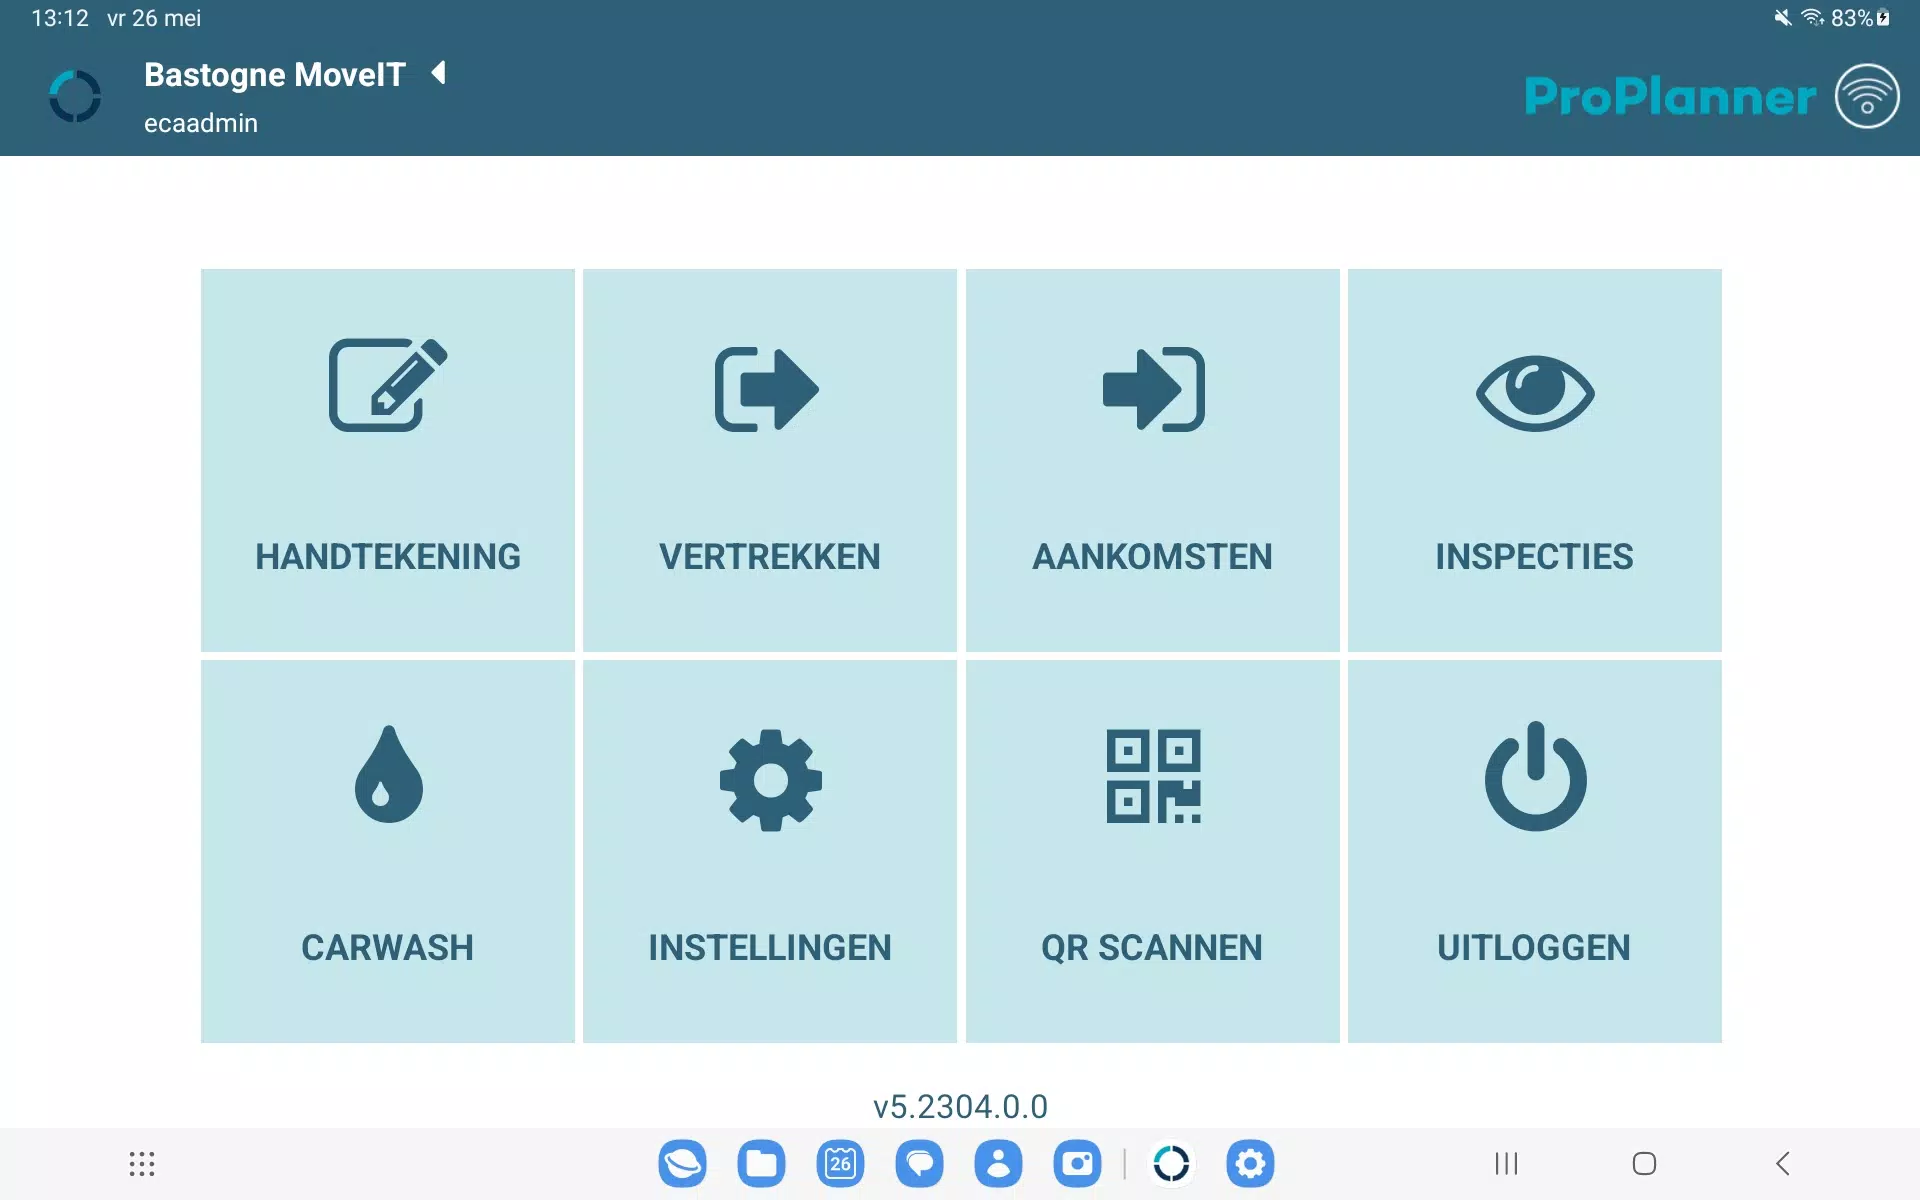Open the CARWASH module
Viewport: 1920px width, 1200px height.
(387, 850)
